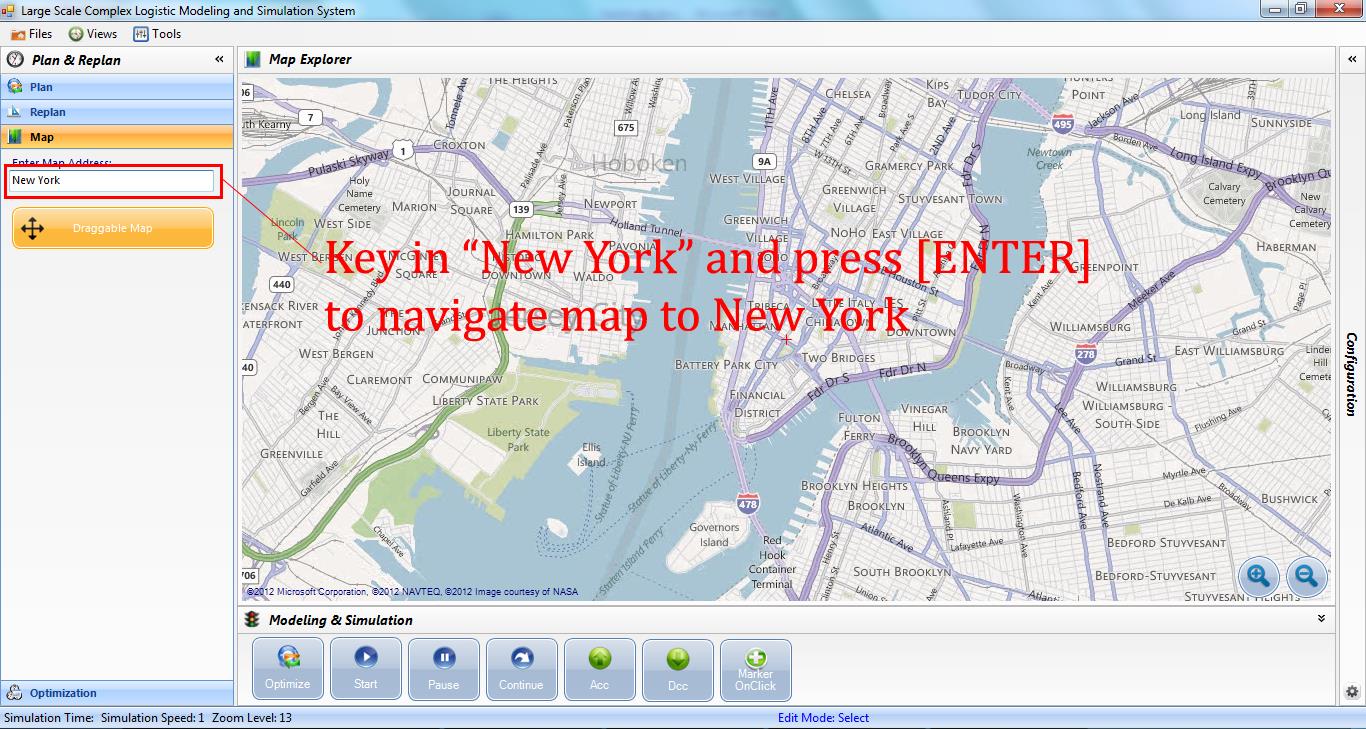Collapse the Plan & Replan panel
Screen dimensions: 1366x729
(x=218, y=59)
